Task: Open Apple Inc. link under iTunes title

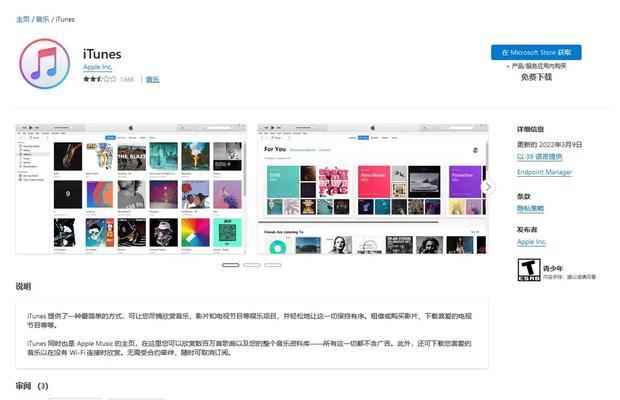Action: [x=97, y=67]
